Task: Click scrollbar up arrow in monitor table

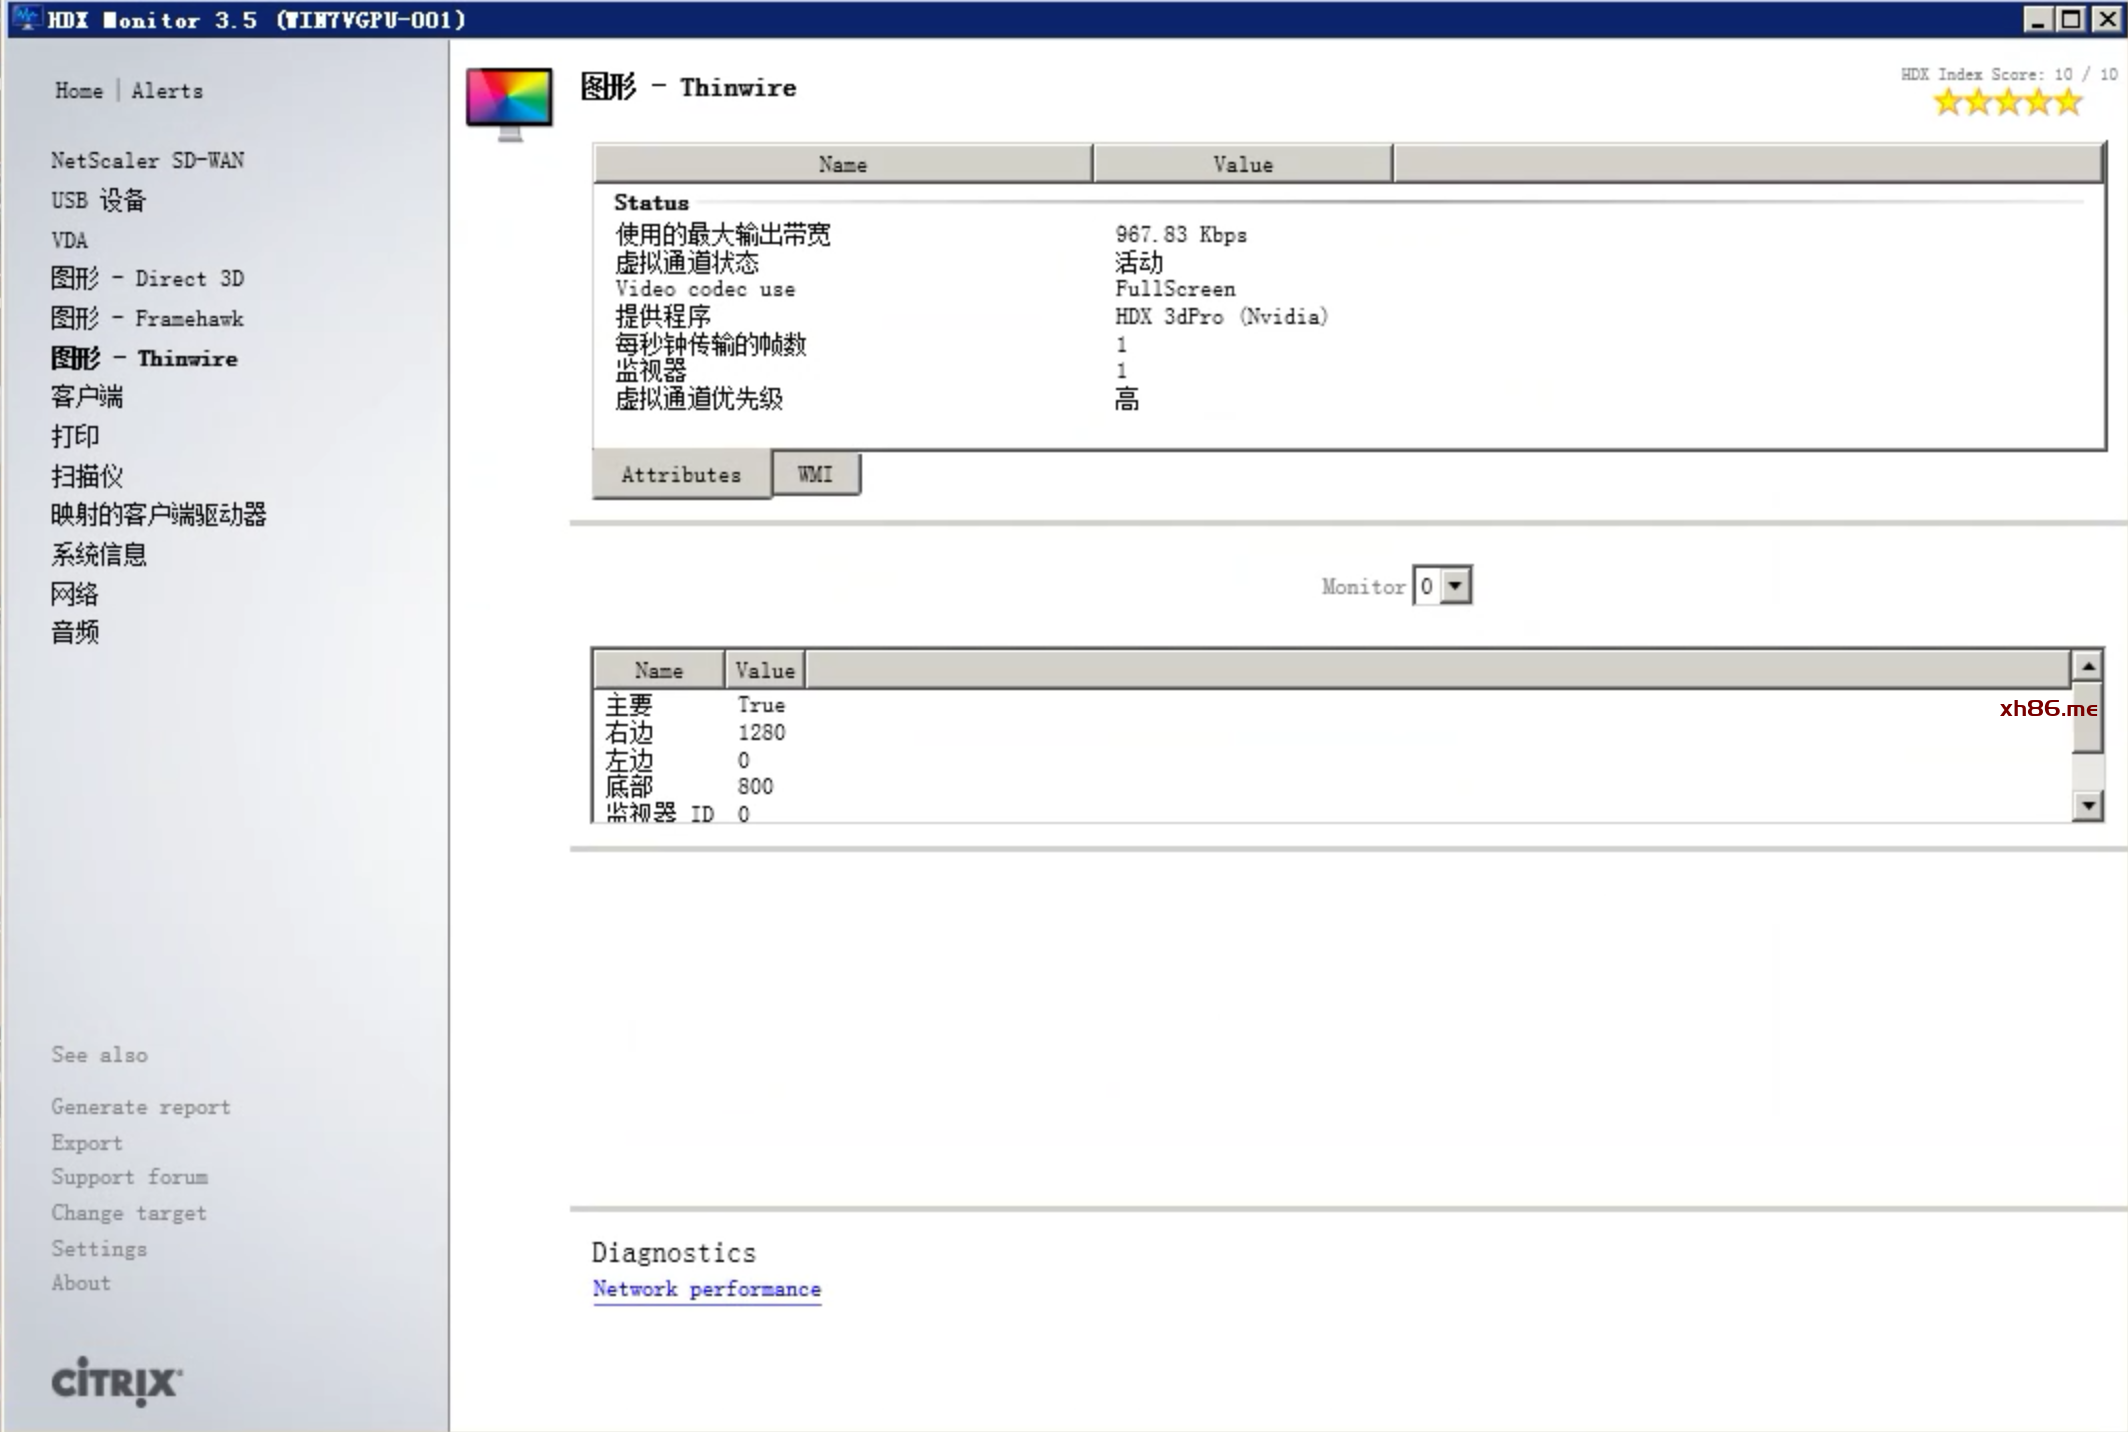Action: (2087, 665)
